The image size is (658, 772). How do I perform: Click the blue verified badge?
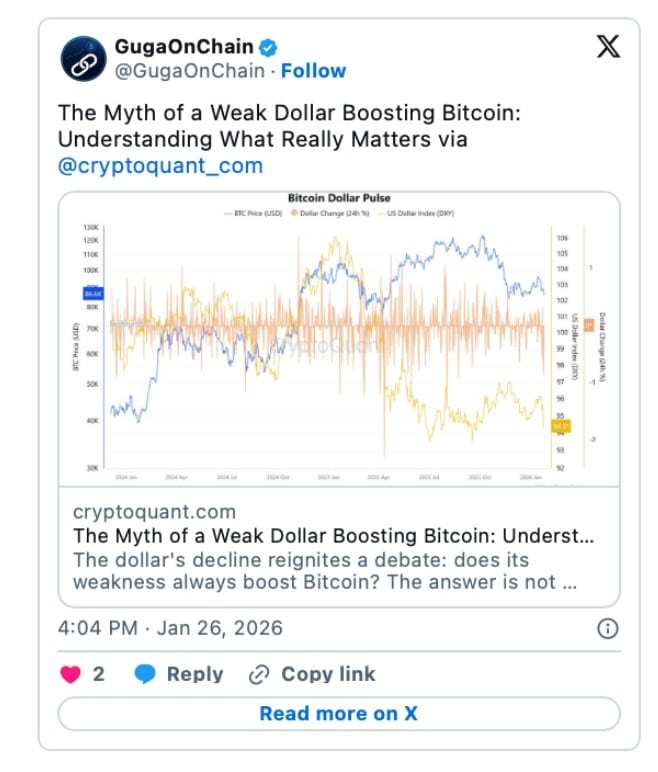(270, 46)
